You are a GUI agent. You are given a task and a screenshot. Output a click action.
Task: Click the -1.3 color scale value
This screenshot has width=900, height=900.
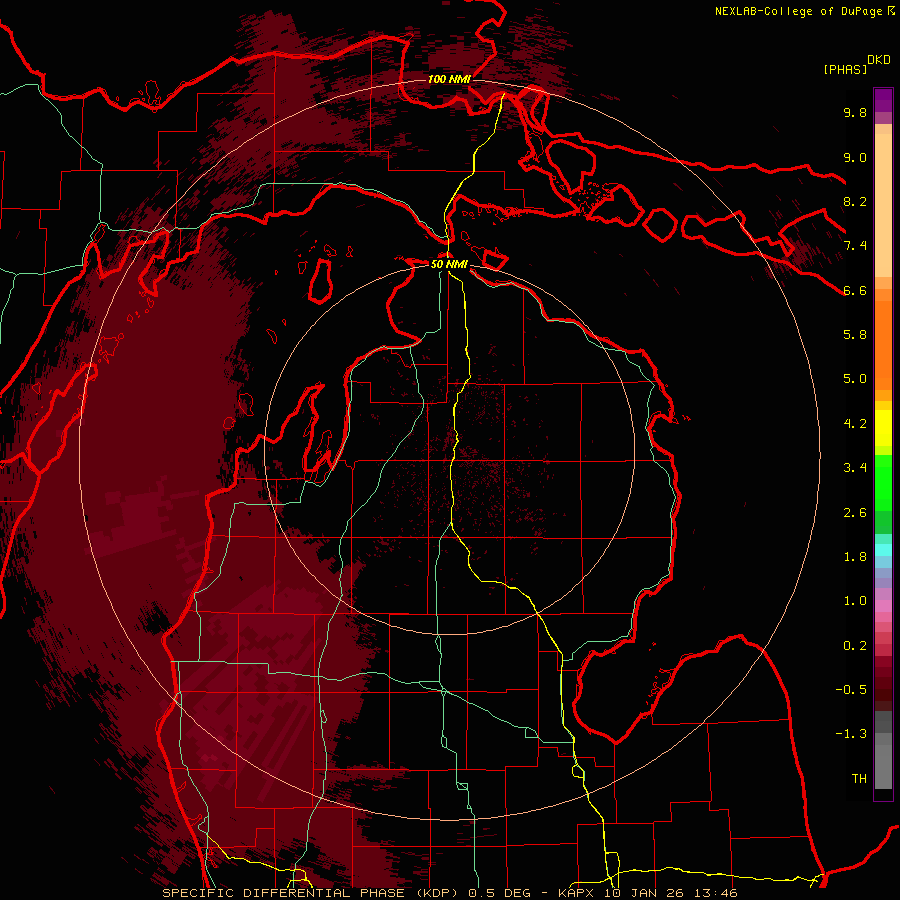point(851,734)
